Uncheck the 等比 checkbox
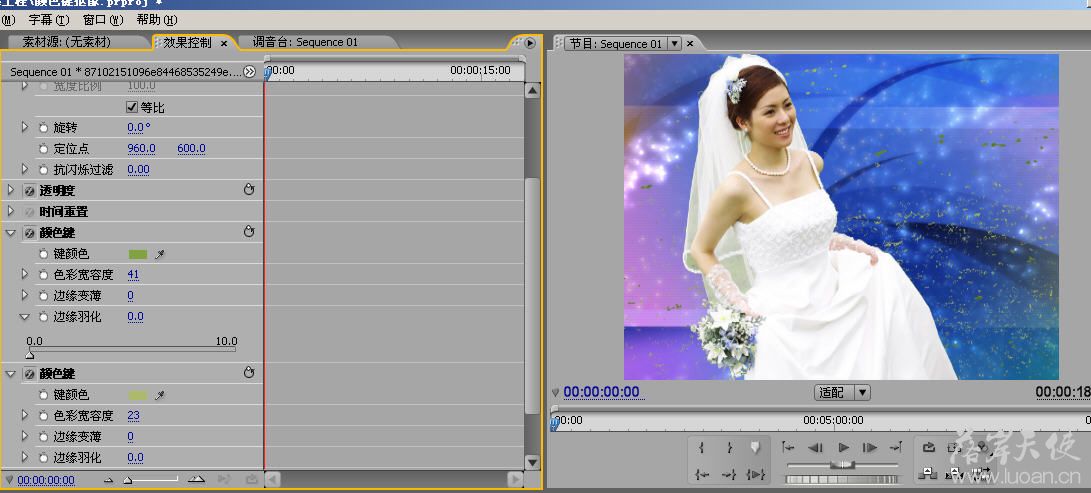The height and width of the screenshot is (493, 1091). pyautogui.click(x=132, y=107)
